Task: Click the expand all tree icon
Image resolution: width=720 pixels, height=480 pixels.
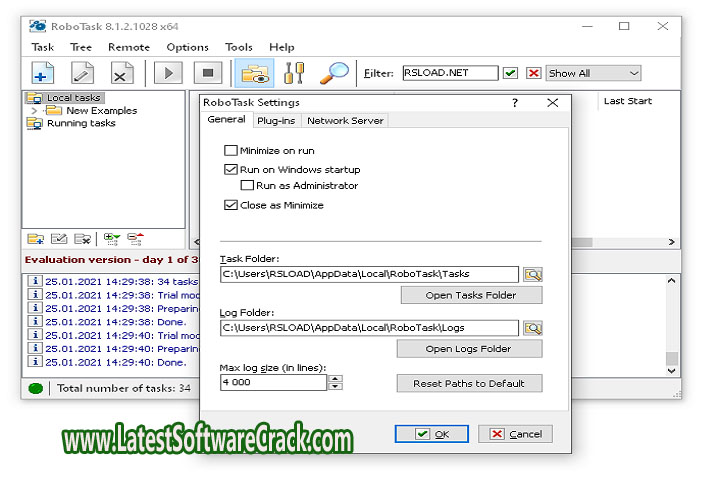Action: point(111,239)
